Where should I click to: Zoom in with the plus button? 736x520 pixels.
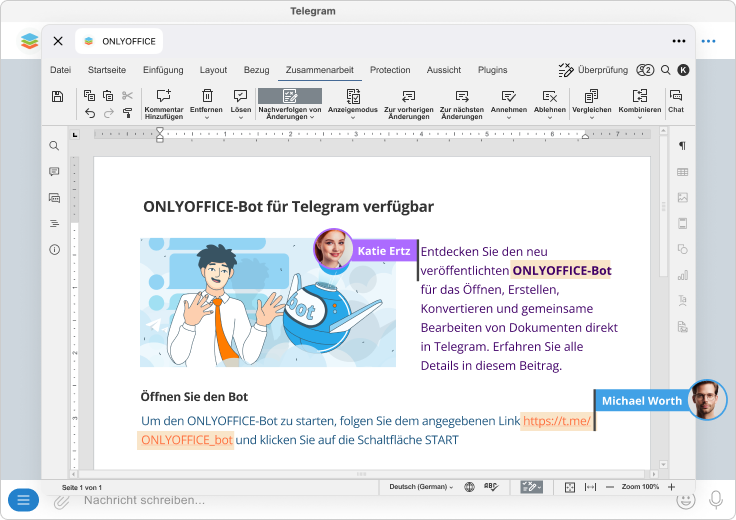coord(672,487)
